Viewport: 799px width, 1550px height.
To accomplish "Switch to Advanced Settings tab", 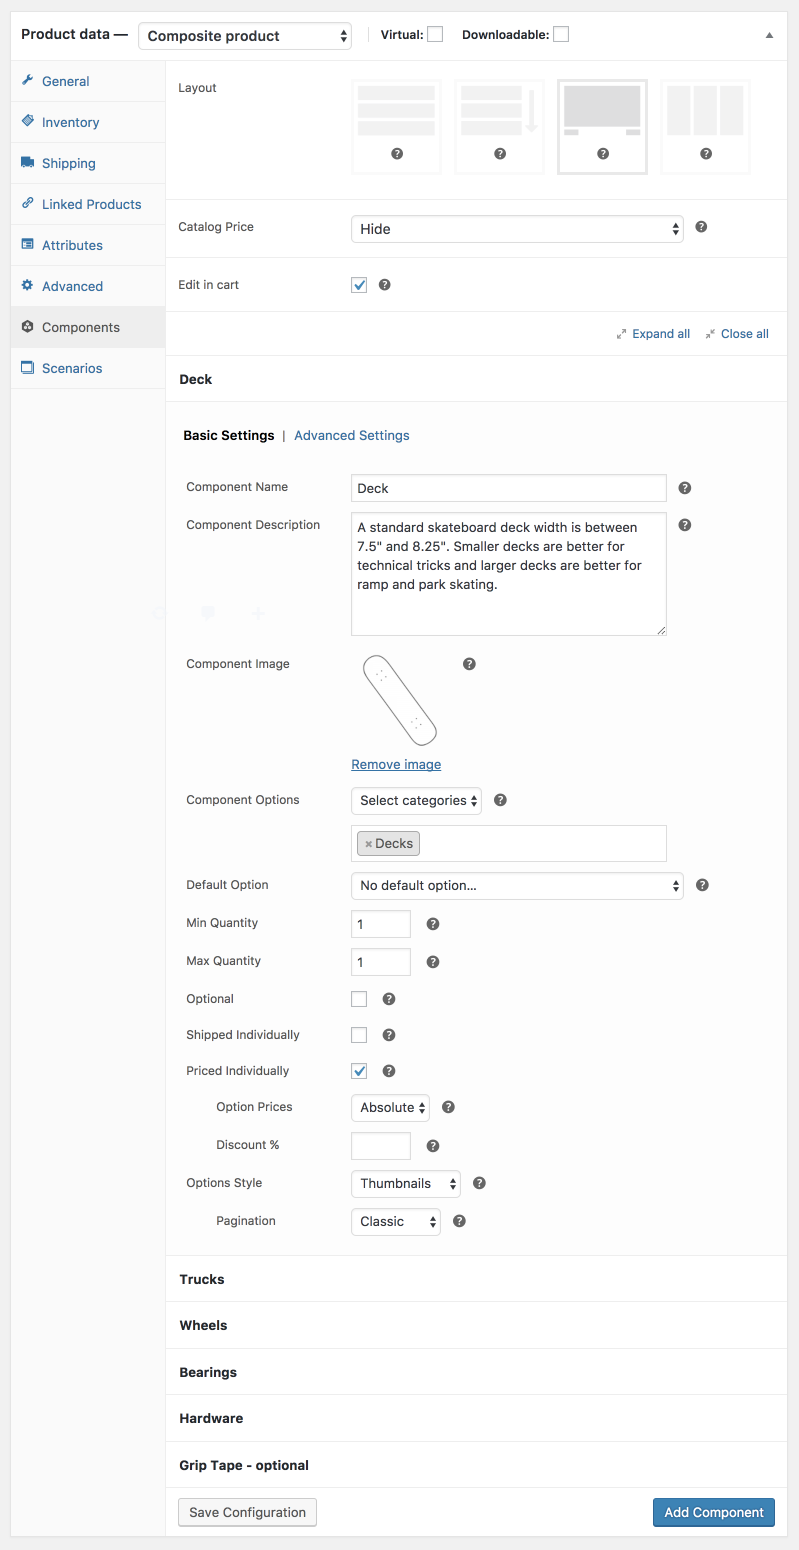I will 351,435.
